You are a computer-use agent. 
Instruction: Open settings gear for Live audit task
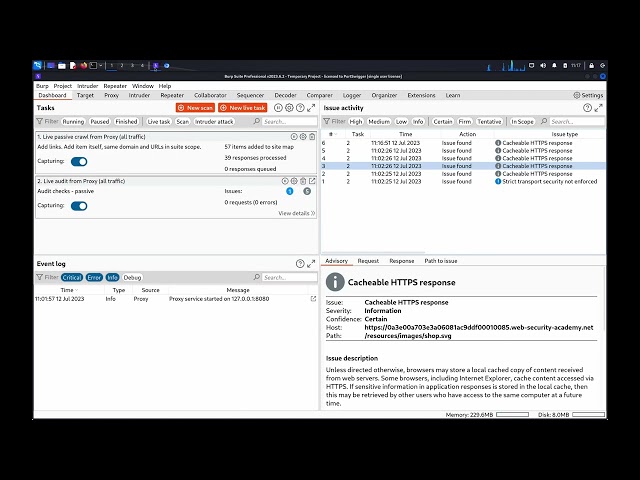click(x=294, y=181)
